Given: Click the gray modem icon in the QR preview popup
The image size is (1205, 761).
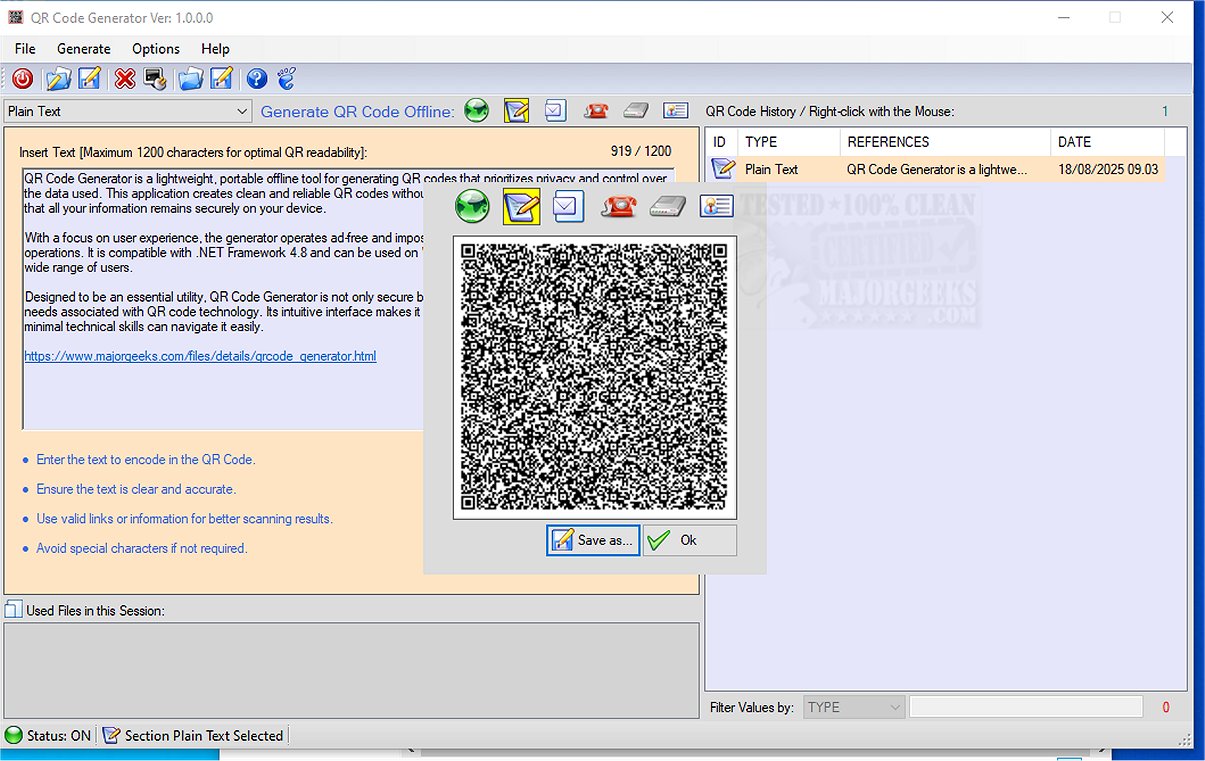Looking at the screenshot, I should point(667,206).
